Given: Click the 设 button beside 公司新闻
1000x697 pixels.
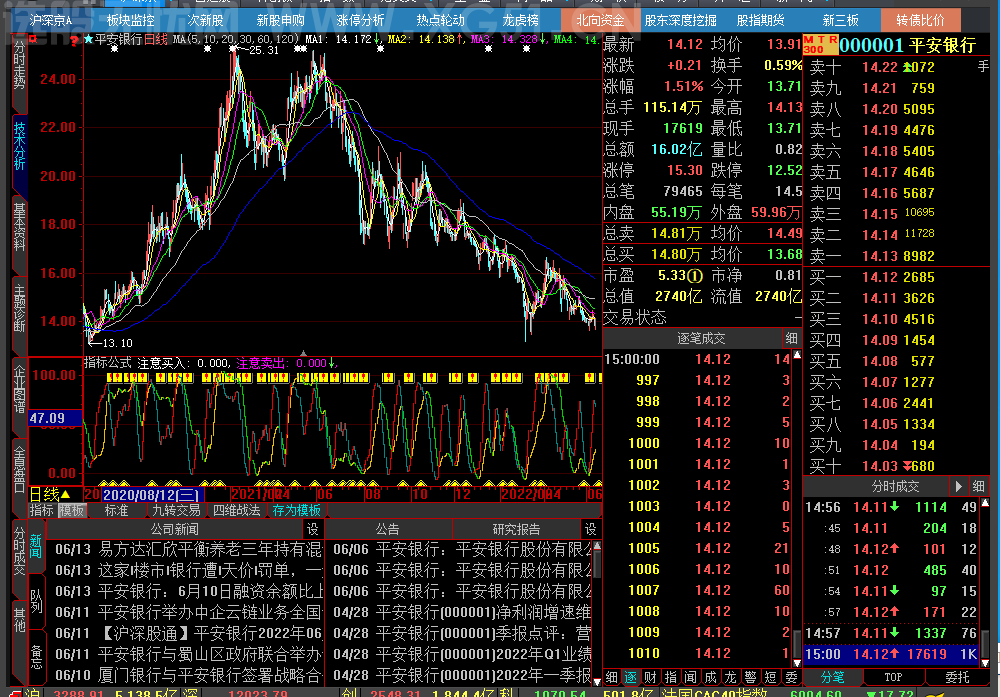Looking at the screenshot, I should [312, 529].
